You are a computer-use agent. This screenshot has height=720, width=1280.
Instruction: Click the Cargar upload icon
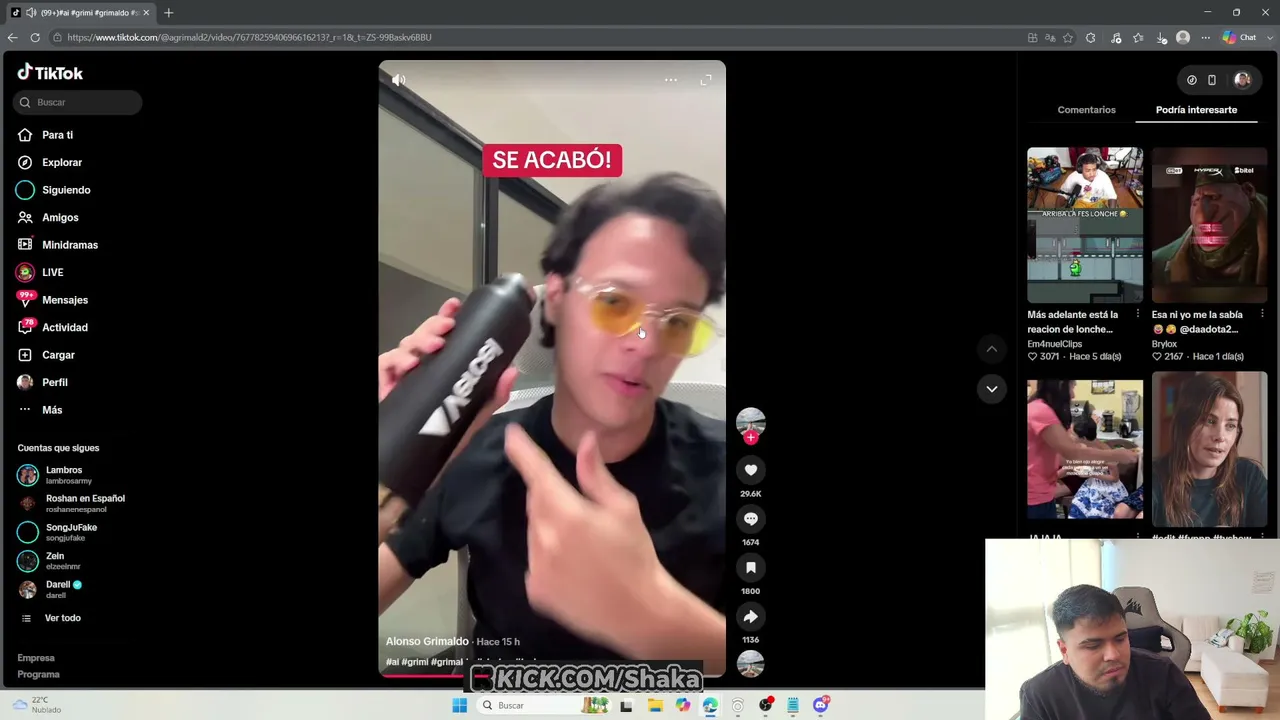click(x=25, y=355)
